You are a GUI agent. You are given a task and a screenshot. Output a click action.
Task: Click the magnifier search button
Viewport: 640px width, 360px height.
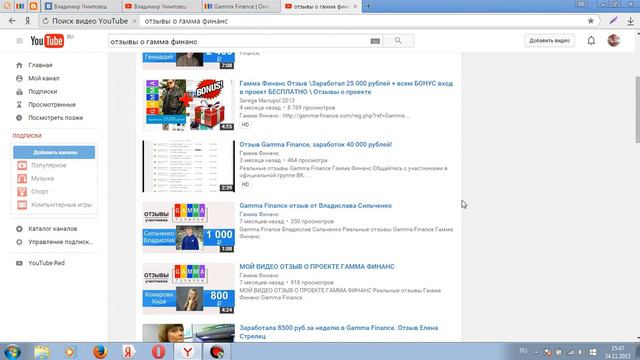pyautogui.click(x=398, y=41)
